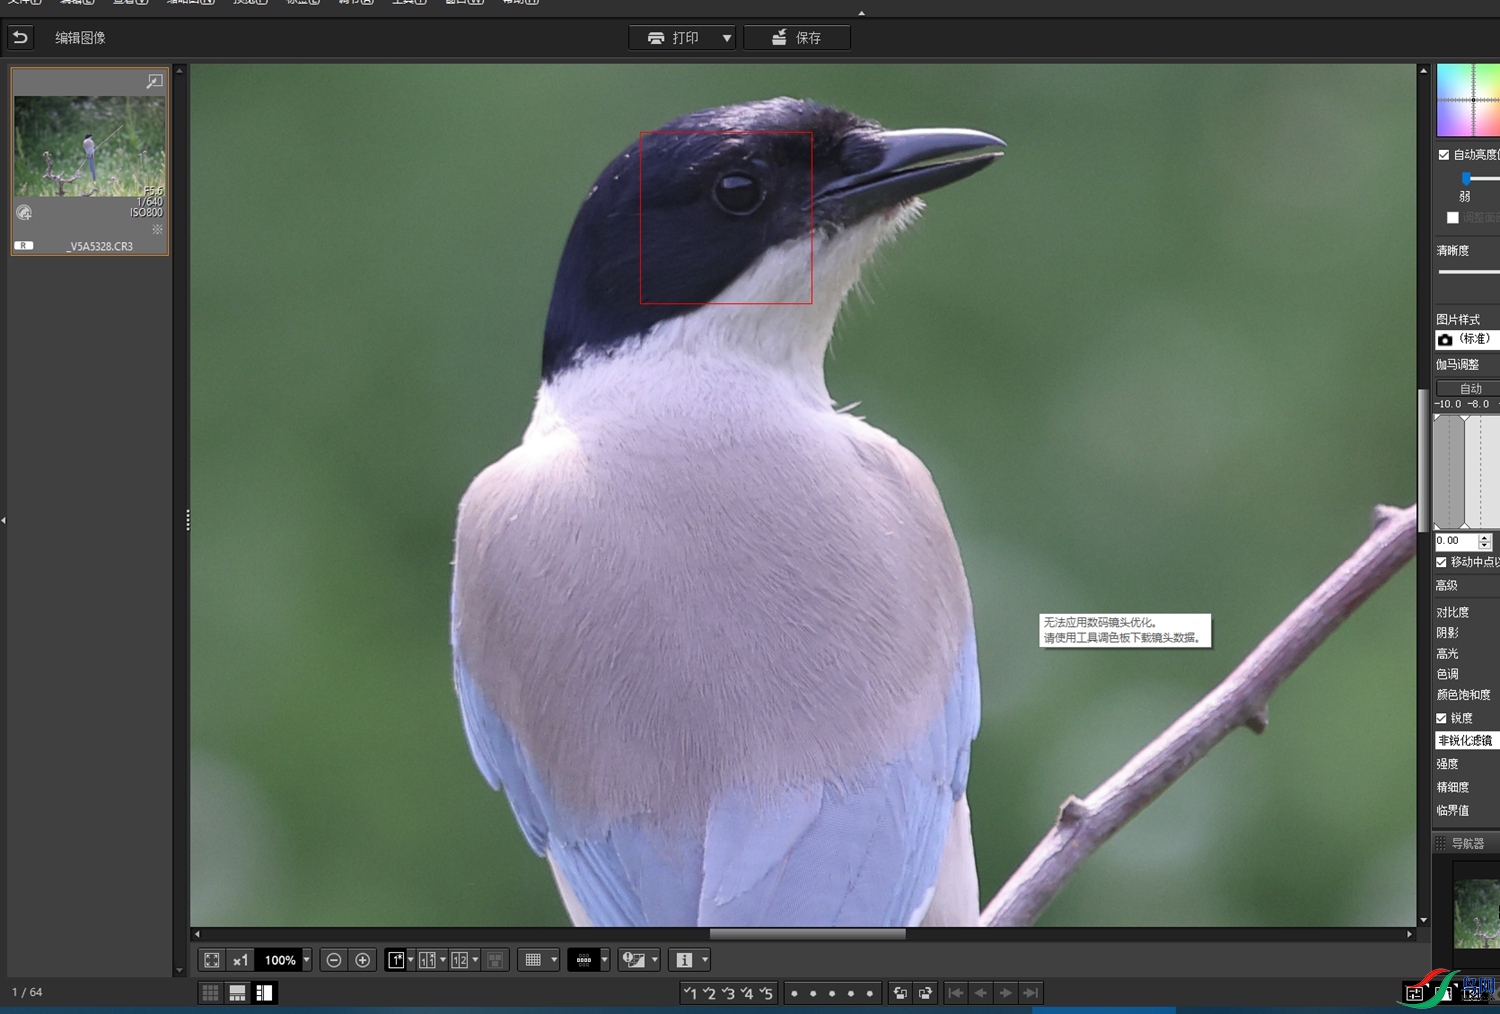Image resolution: width=1500 pixels, height=1014 pixels.
Task: Click the 打印 print button
Action: [x=673, y=38]
